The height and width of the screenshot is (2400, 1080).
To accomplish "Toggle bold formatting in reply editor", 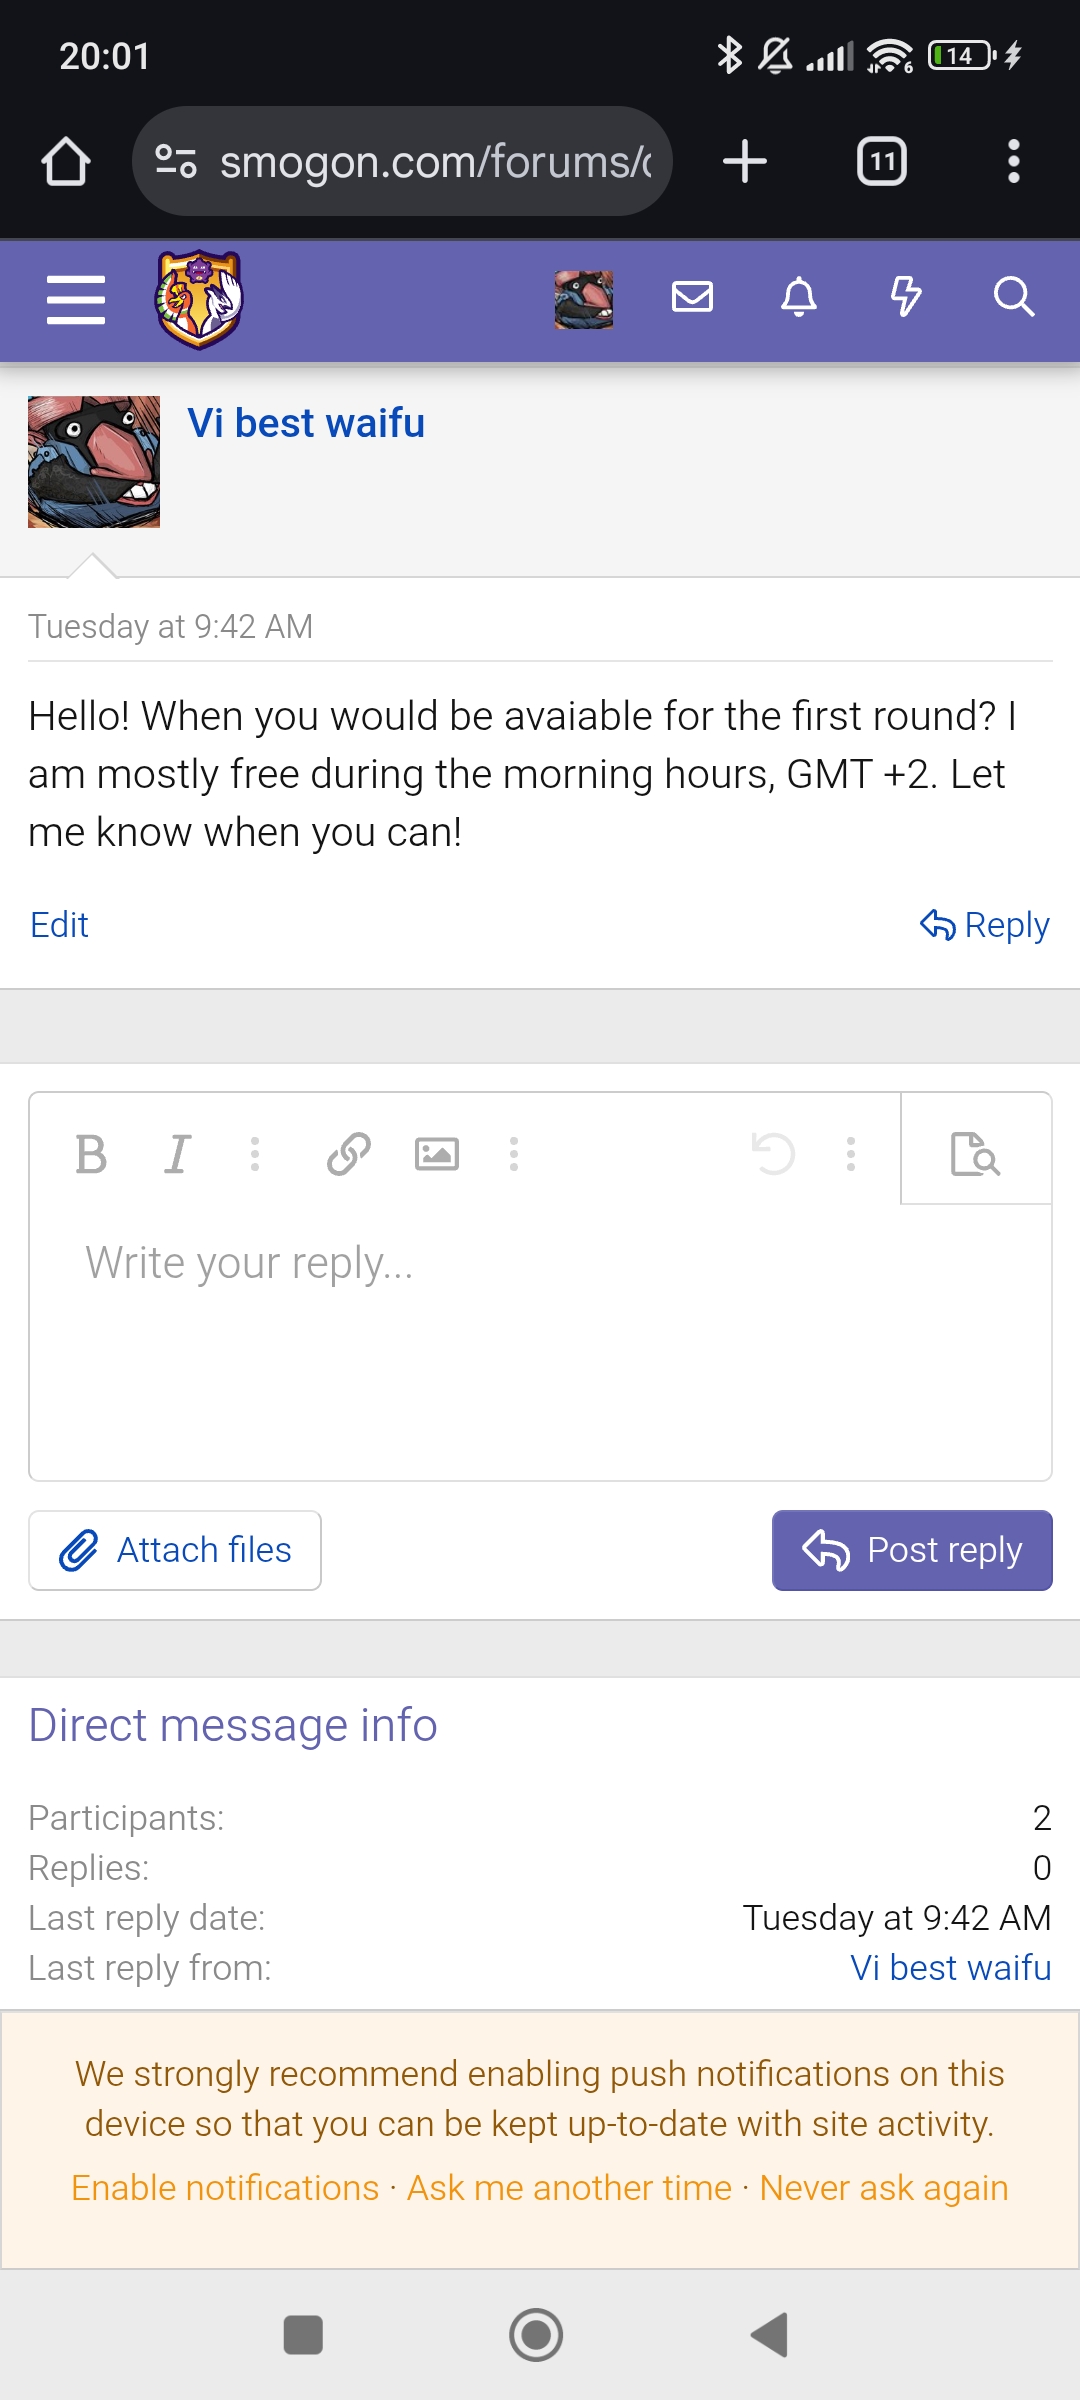I will click(x=91, y=1155).
